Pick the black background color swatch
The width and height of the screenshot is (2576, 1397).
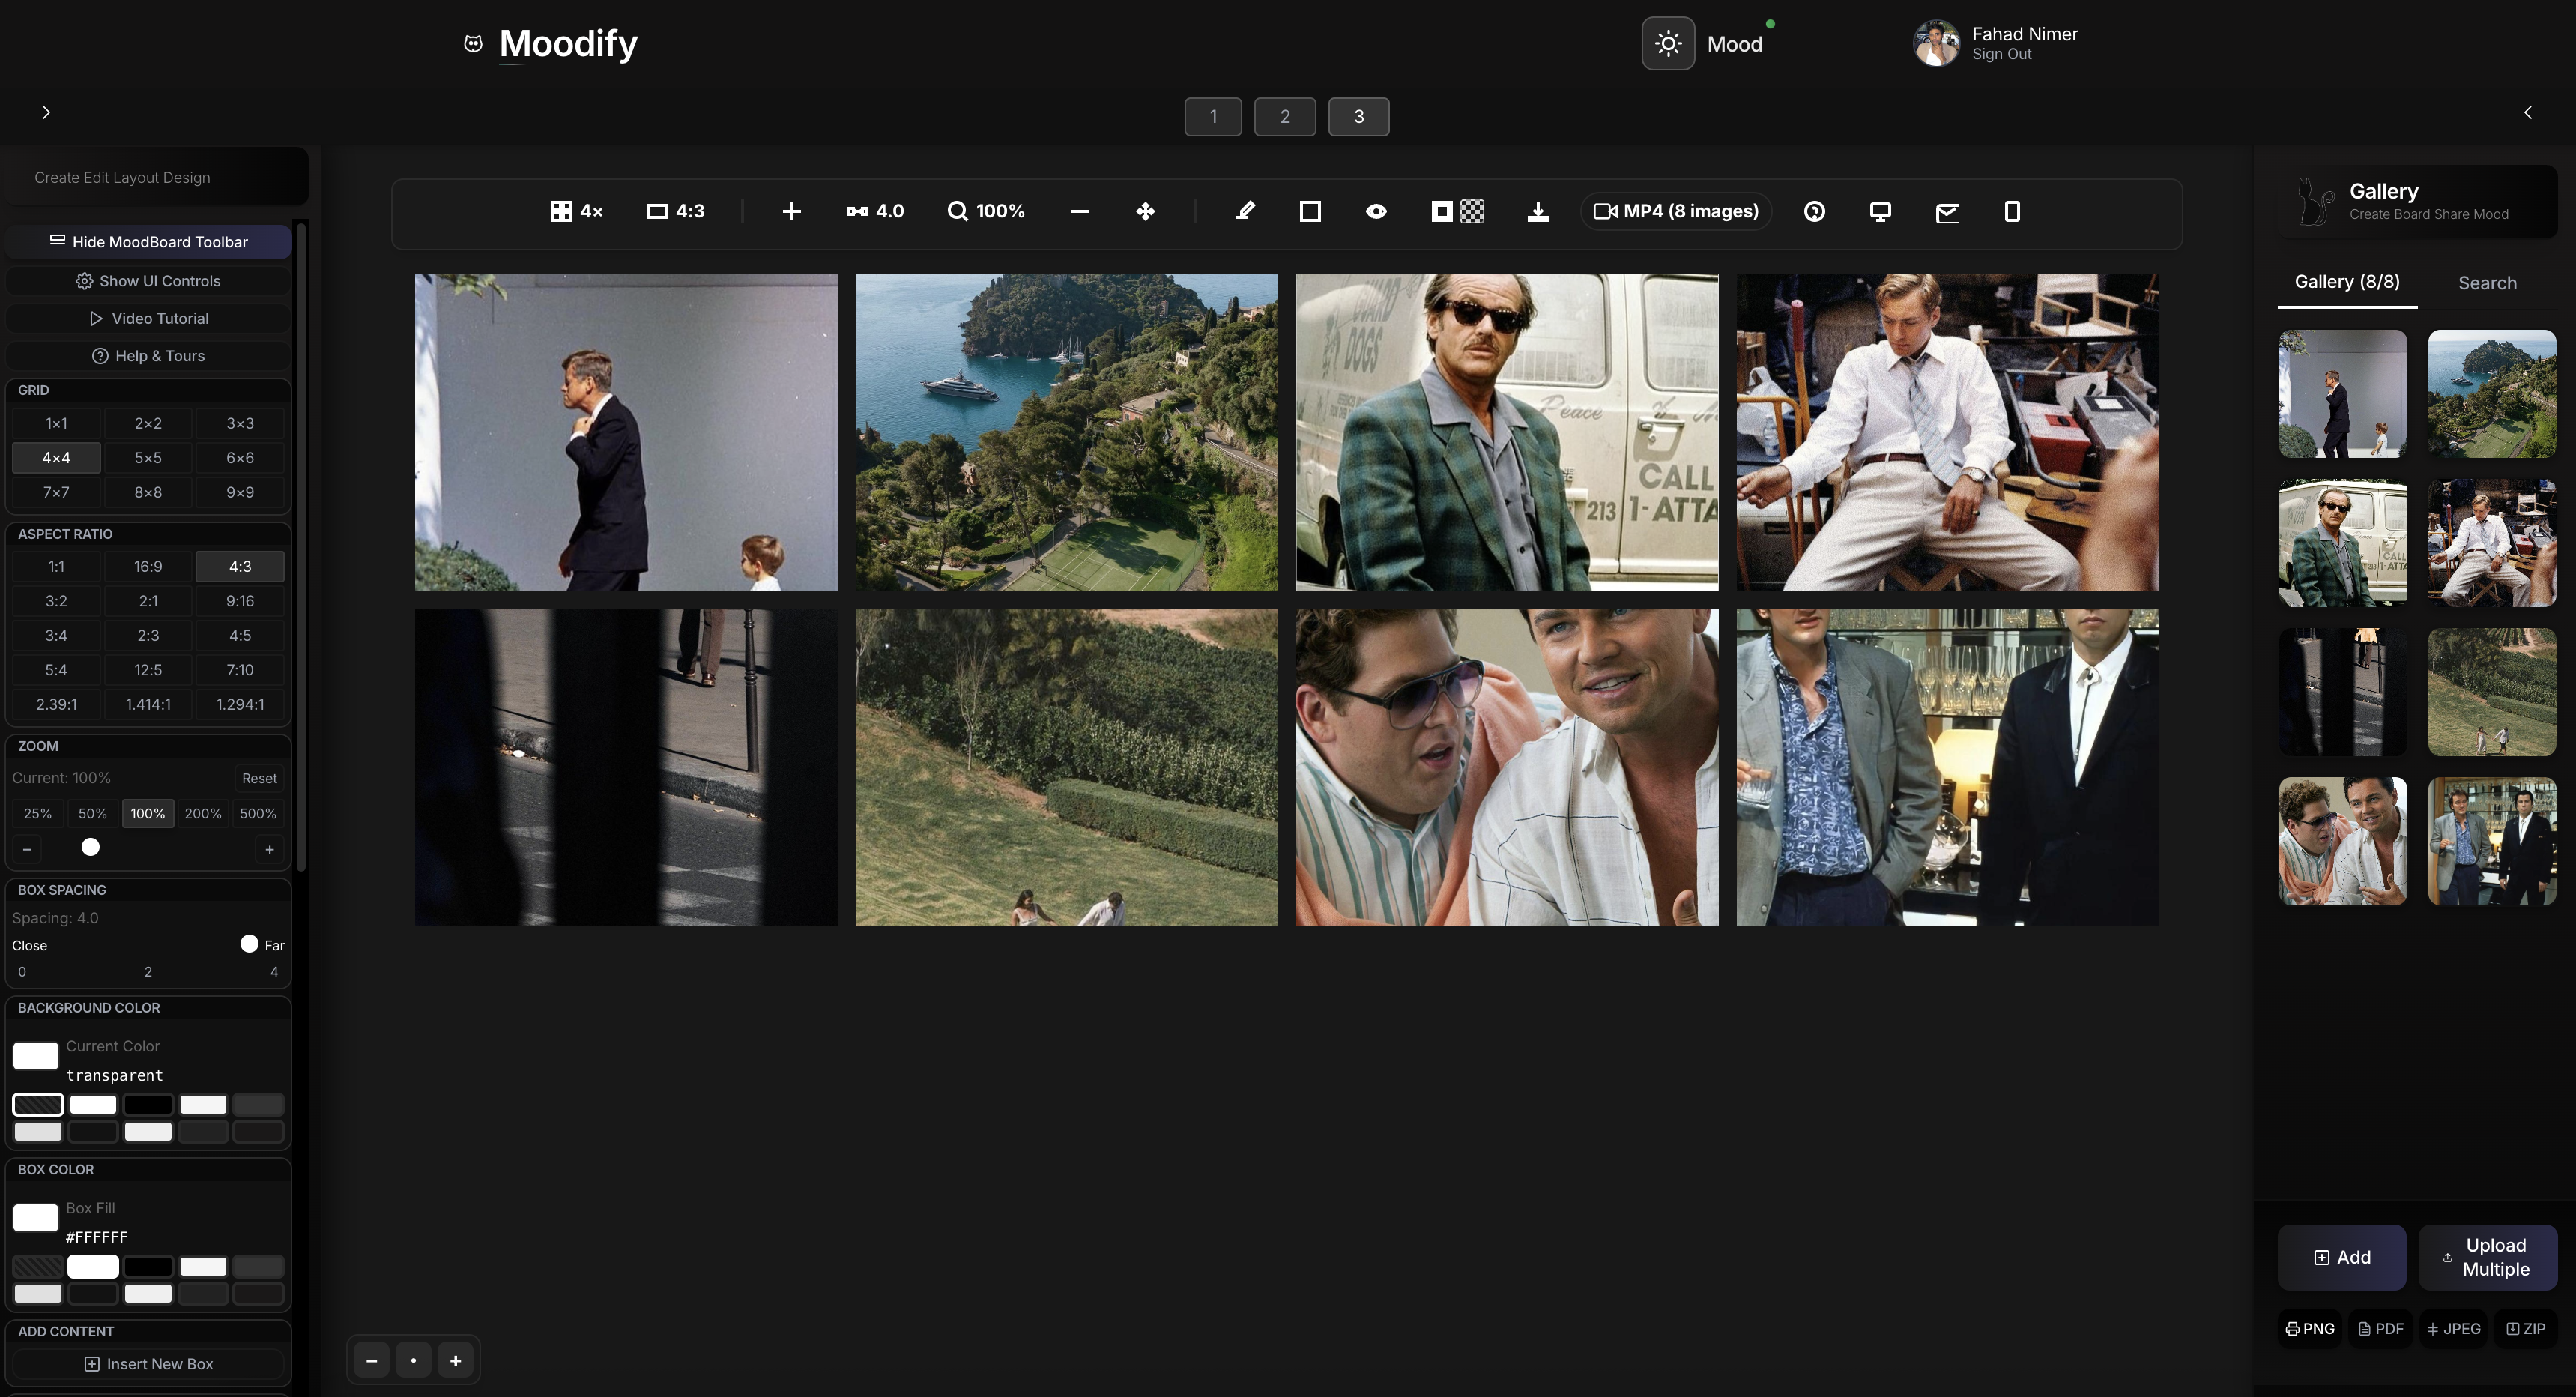point(148,1104)
